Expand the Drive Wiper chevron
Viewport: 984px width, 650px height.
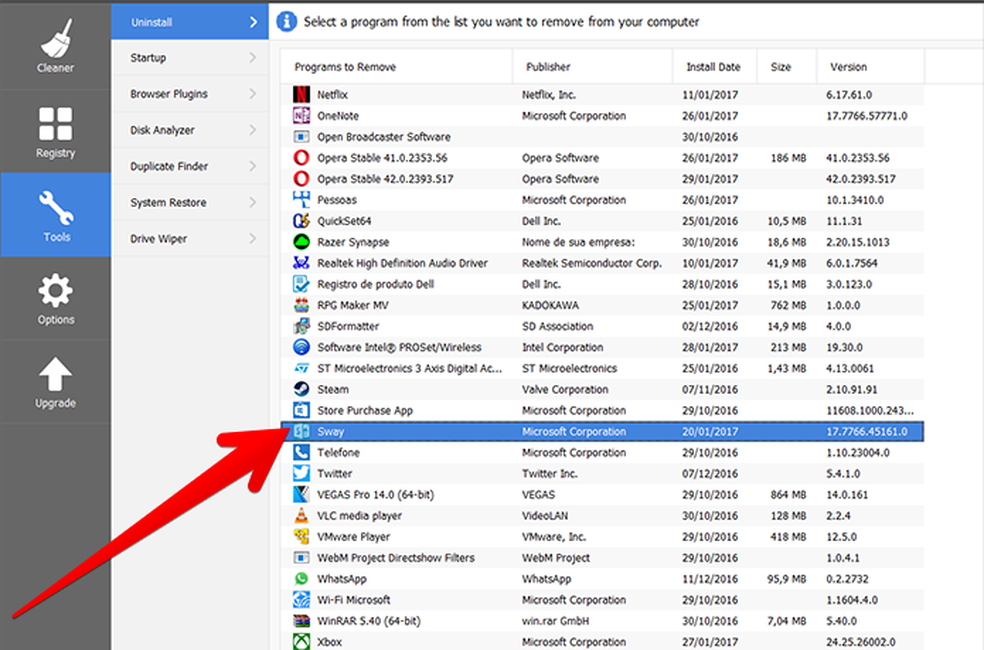click(252, 239)
